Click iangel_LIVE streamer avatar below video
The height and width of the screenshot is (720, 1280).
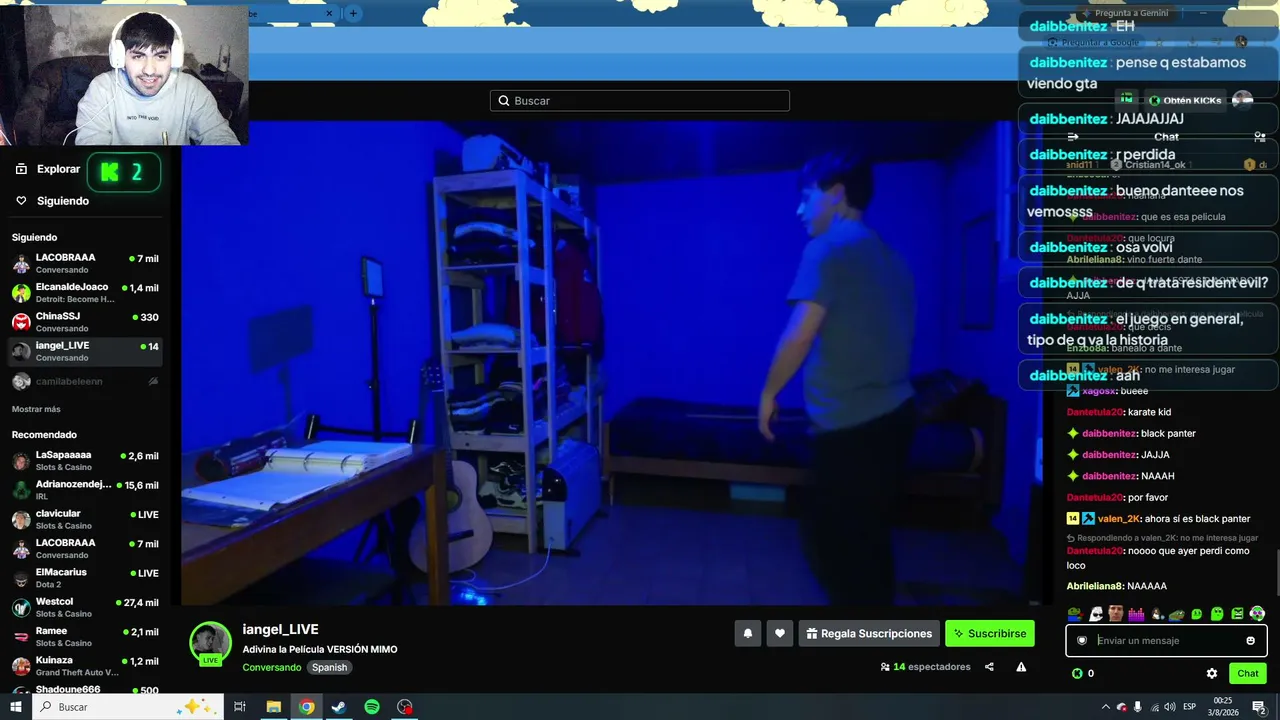click(211, 643)
